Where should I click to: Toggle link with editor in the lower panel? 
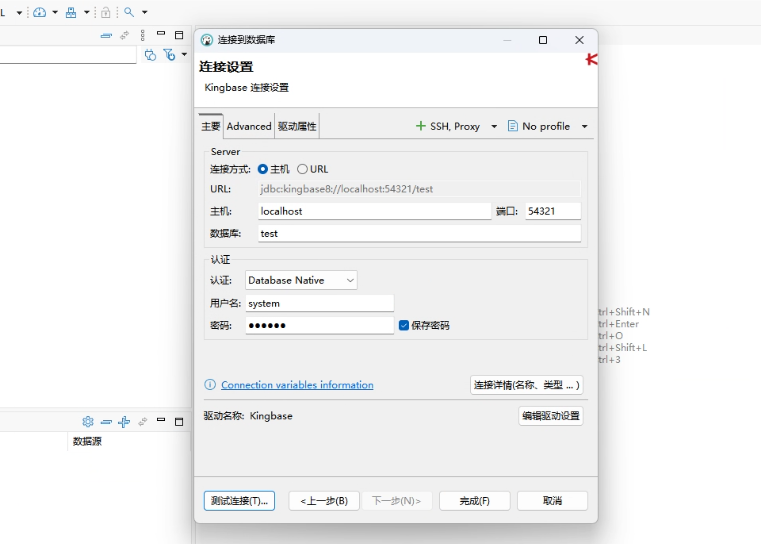[143, 422]
